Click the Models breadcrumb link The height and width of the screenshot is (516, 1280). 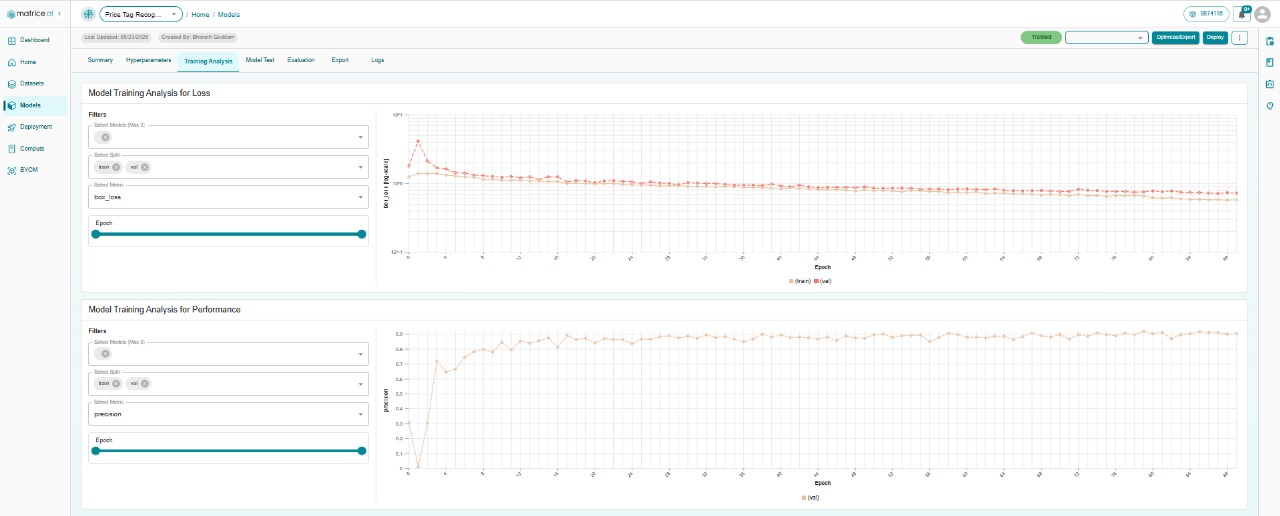(229, 15)
